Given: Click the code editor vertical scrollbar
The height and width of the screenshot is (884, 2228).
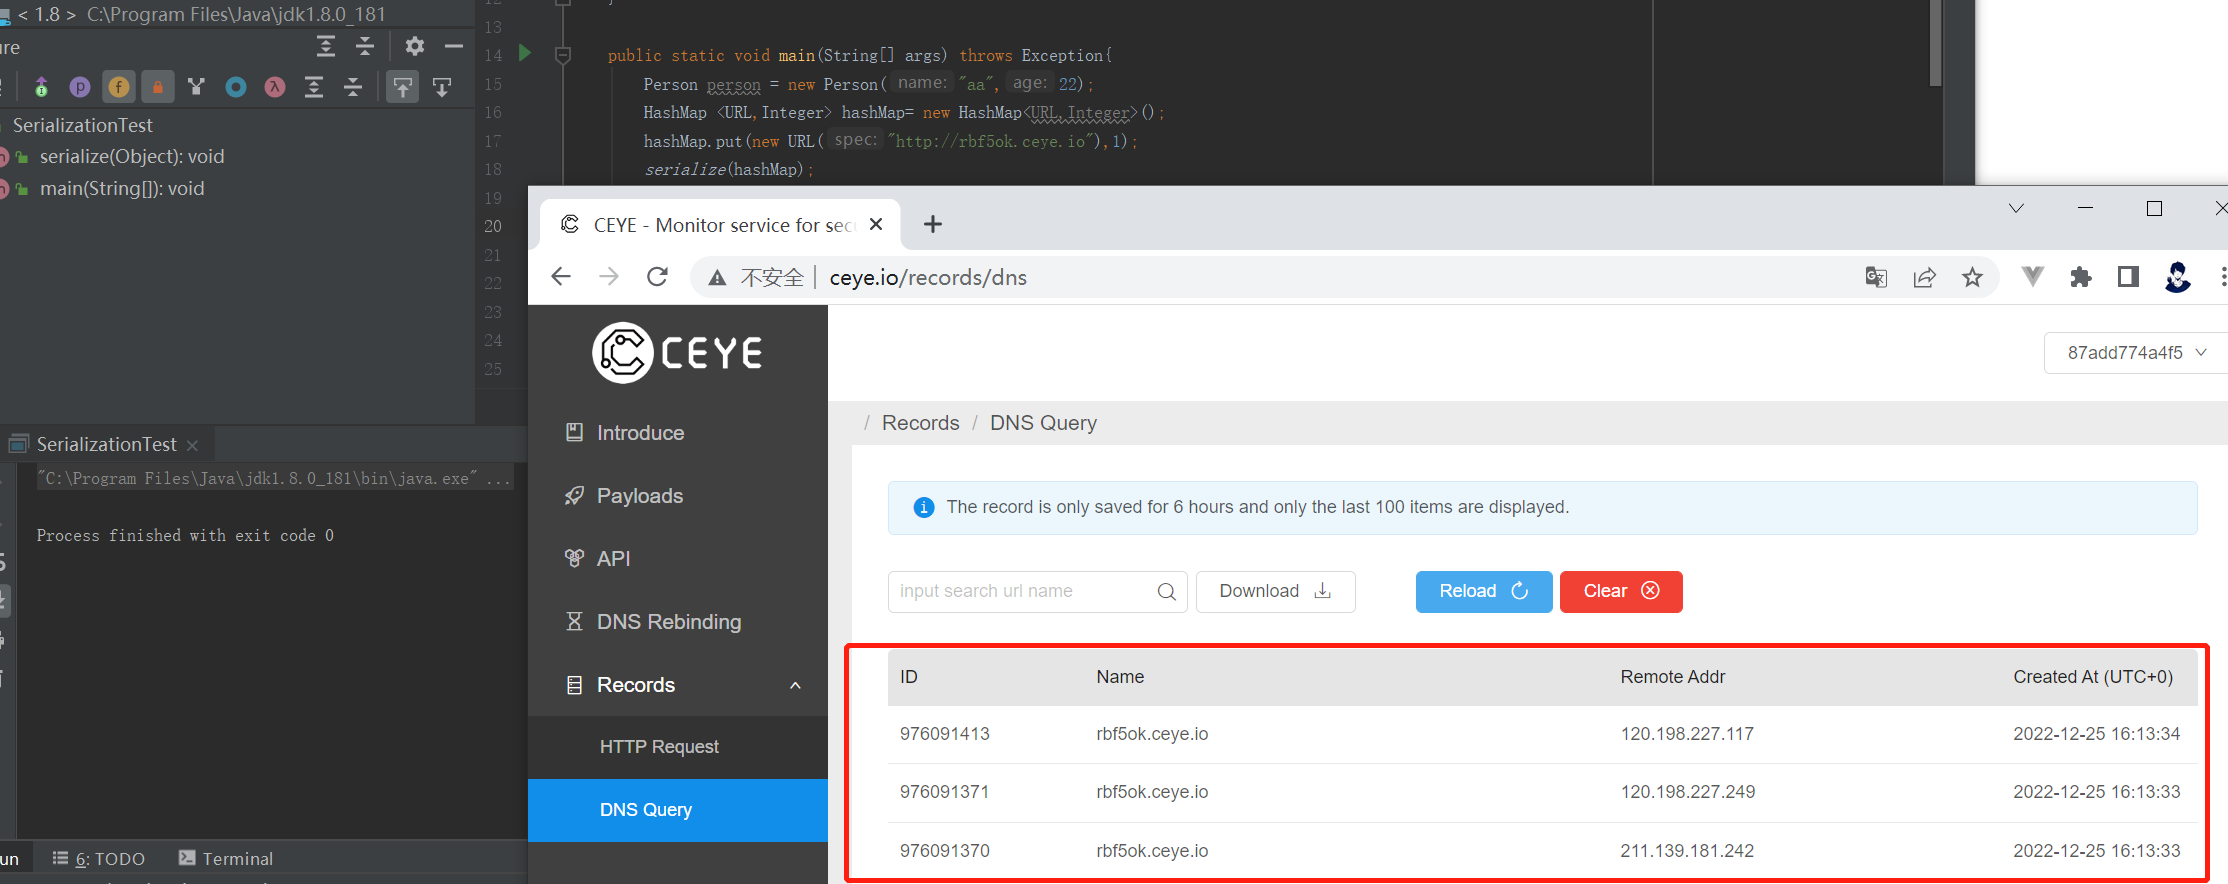Looking at the screenshot, I should tap(1935, 45).
